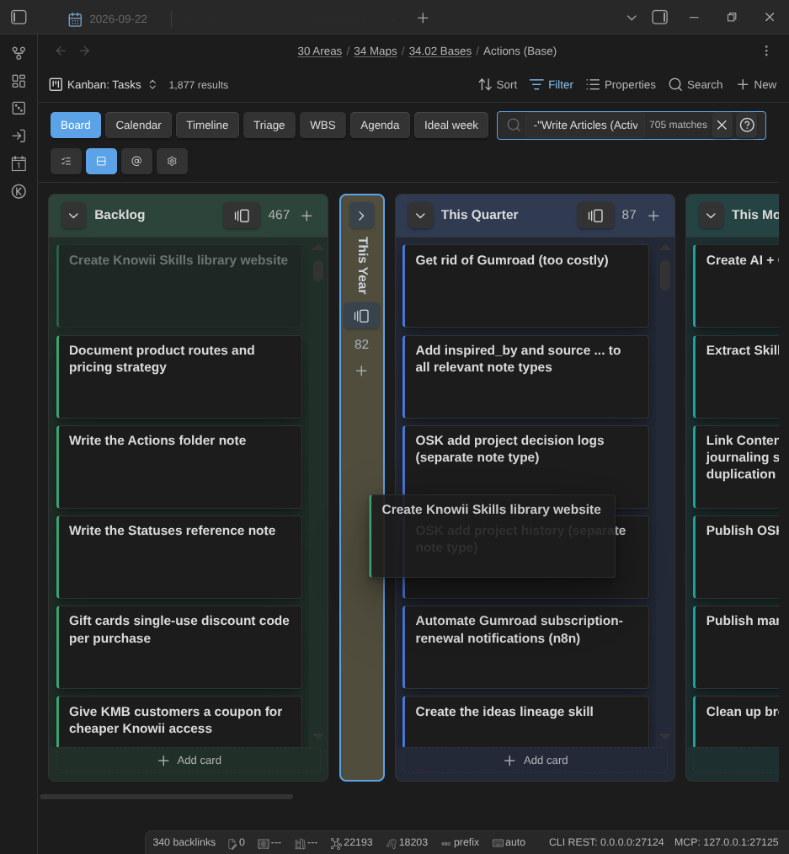Clear the board search with X icon
This screenshot has height=854, width=789.
721,125
